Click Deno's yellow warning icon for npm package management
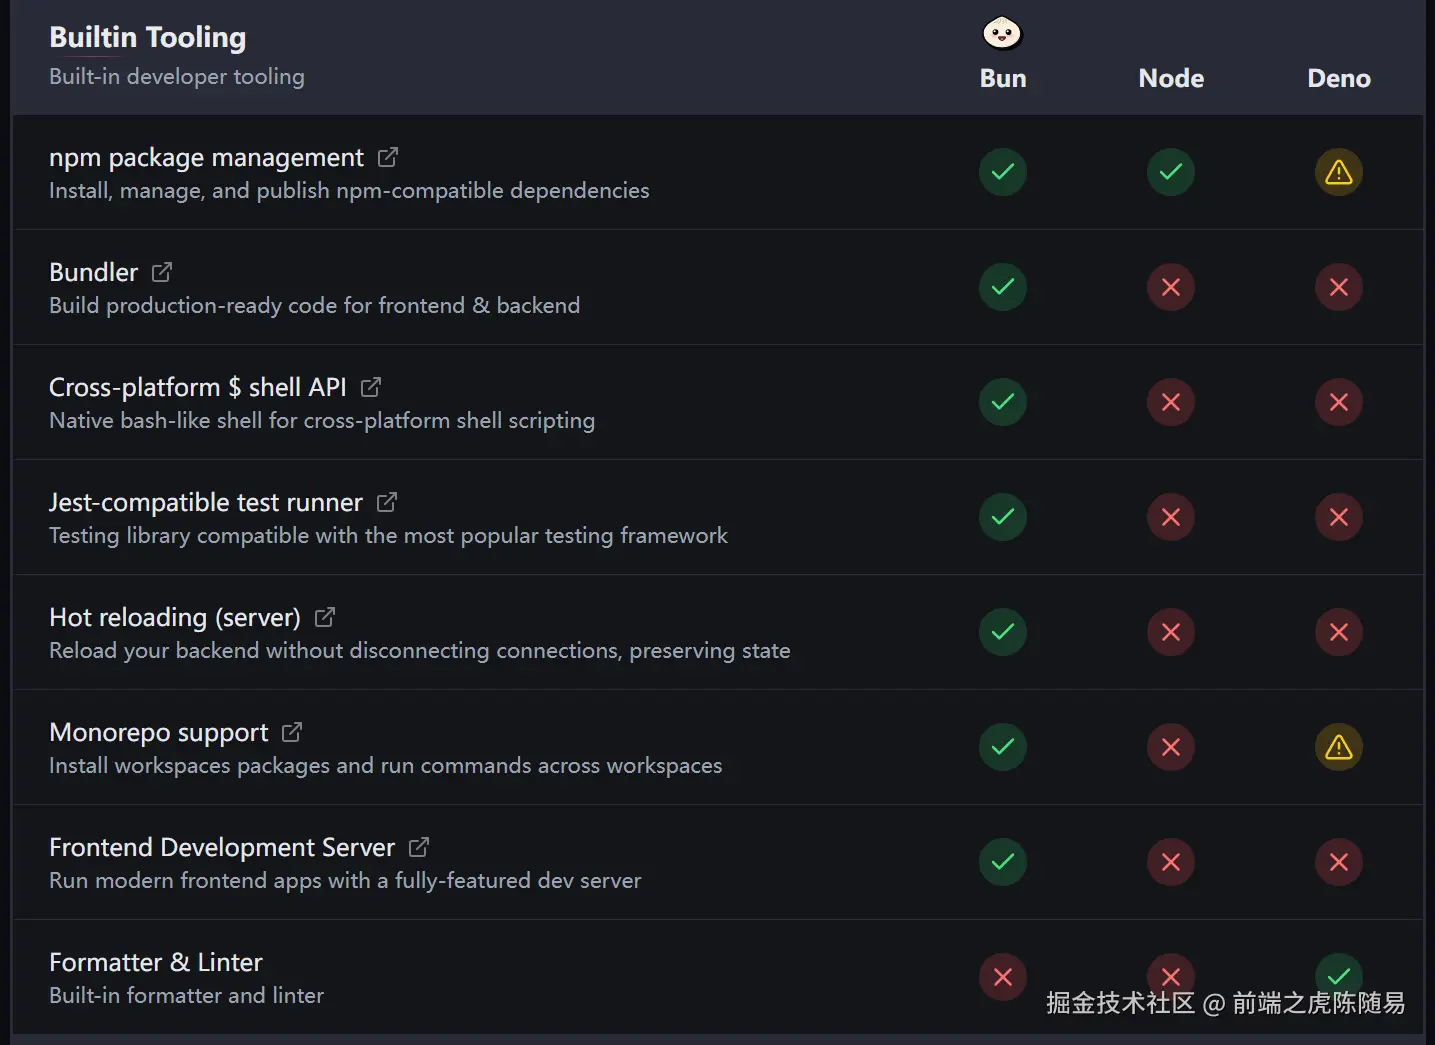Viewport: 1435px width, 1045px height. [x=1339, y=172]
